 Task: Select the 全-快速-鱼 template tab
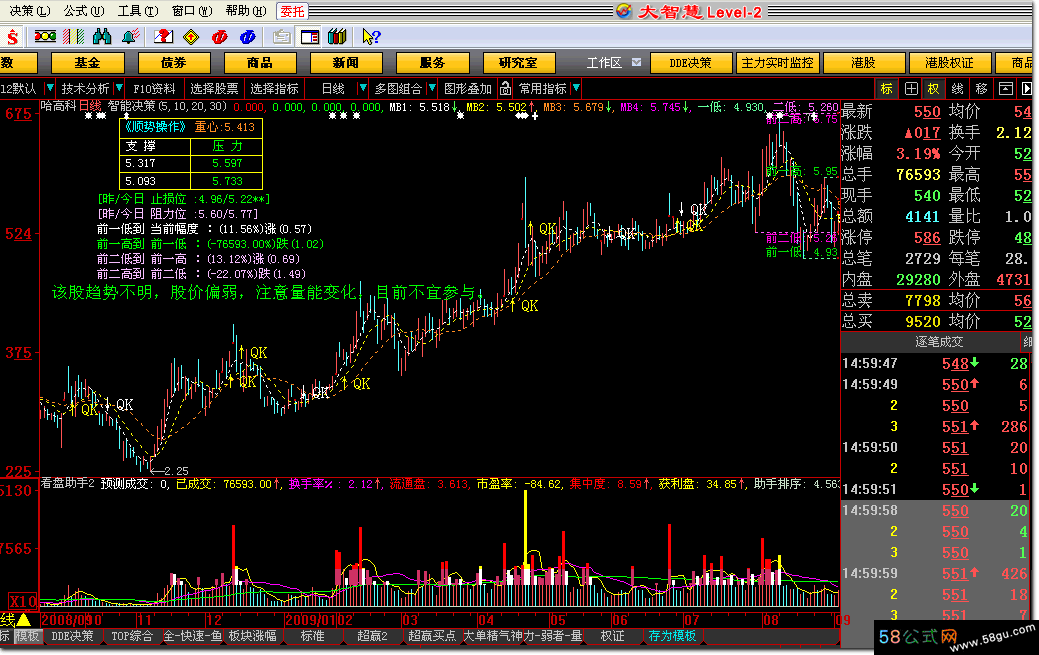193,636
